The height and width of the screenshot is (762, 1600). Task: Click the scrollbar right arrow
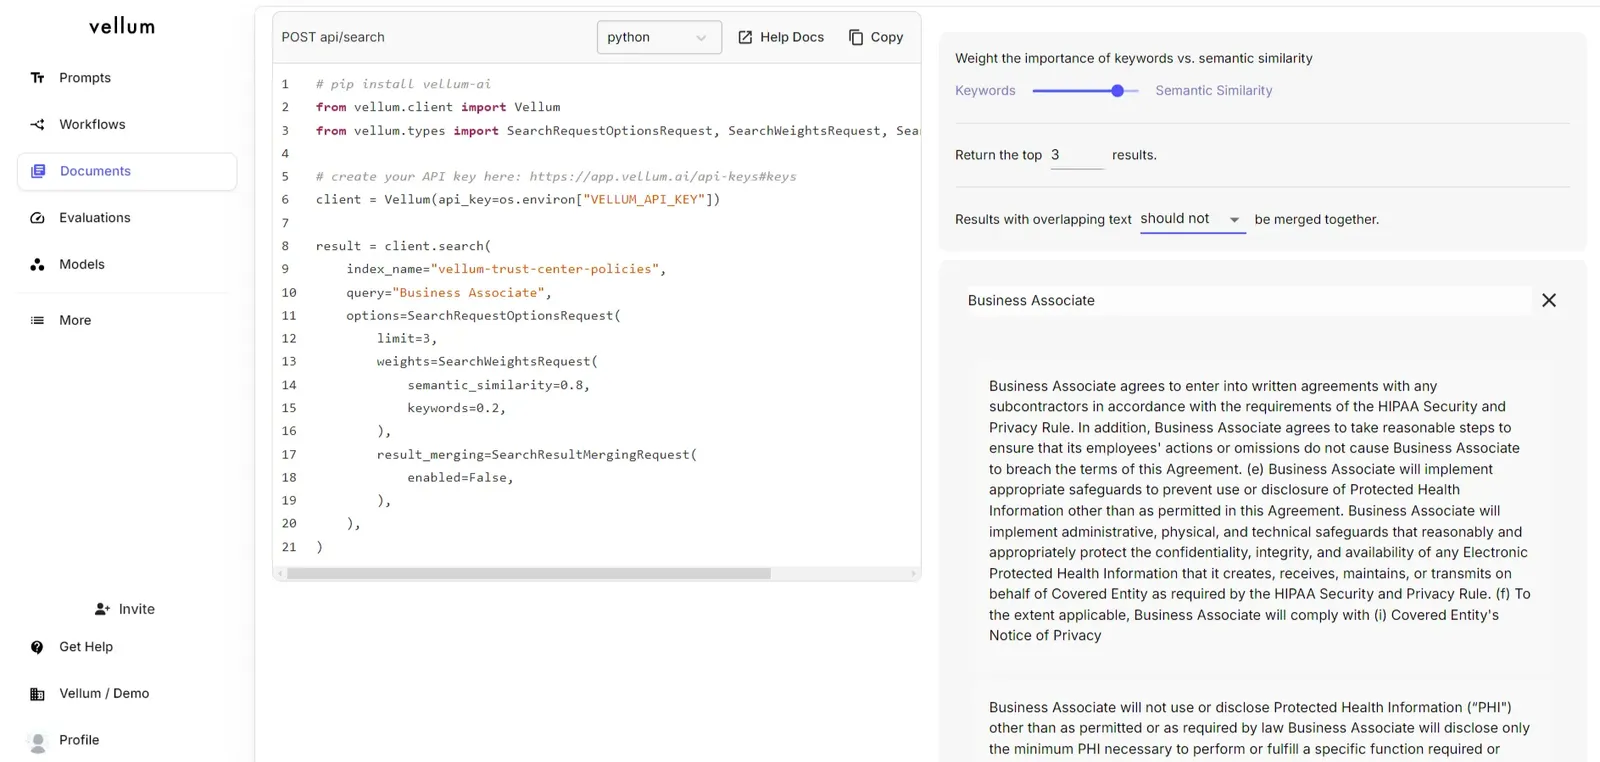point(914,574)
